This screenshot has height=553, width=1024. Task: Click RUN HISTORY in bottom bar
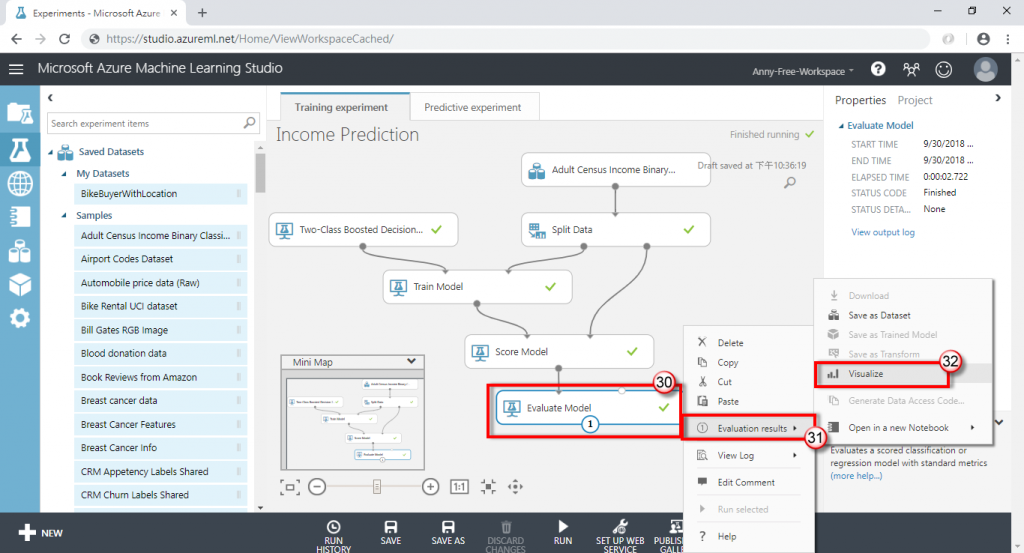point(333,536)
